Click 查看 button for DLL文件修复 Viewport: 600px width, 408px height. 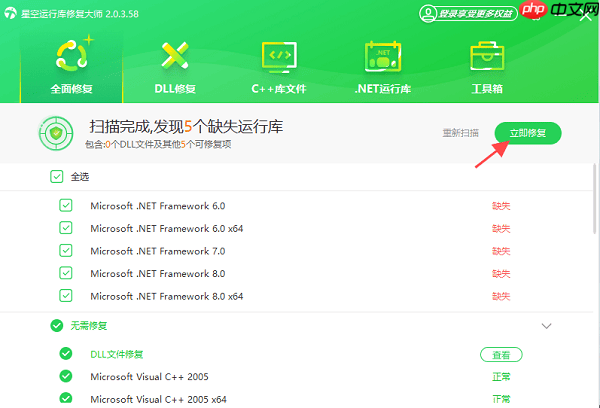click(x=501, y=355)
